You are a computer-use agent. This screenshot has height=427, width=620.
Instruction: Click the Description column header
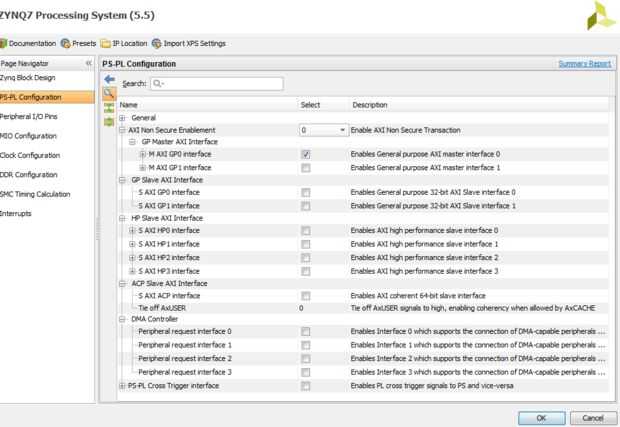point(370,105)
